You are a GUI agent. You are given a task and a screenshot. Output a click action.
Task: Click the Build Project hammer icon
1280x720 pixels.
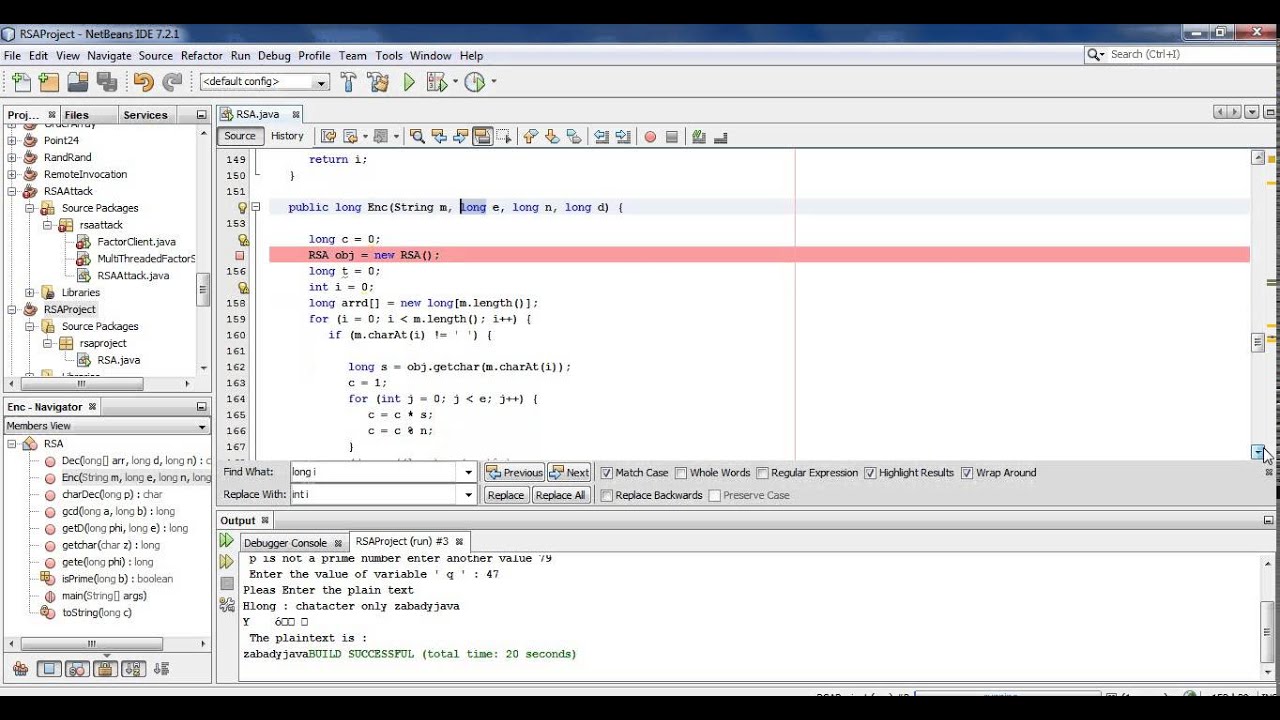click(x=349, y=82)
